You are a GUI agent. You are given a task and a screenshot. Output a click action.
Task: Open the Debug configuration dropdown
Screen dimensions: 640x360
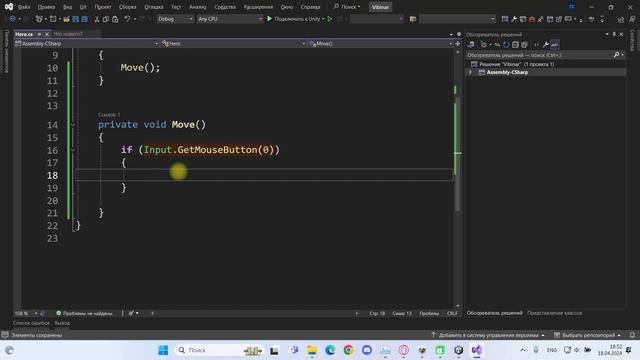(x=175, y=19)
